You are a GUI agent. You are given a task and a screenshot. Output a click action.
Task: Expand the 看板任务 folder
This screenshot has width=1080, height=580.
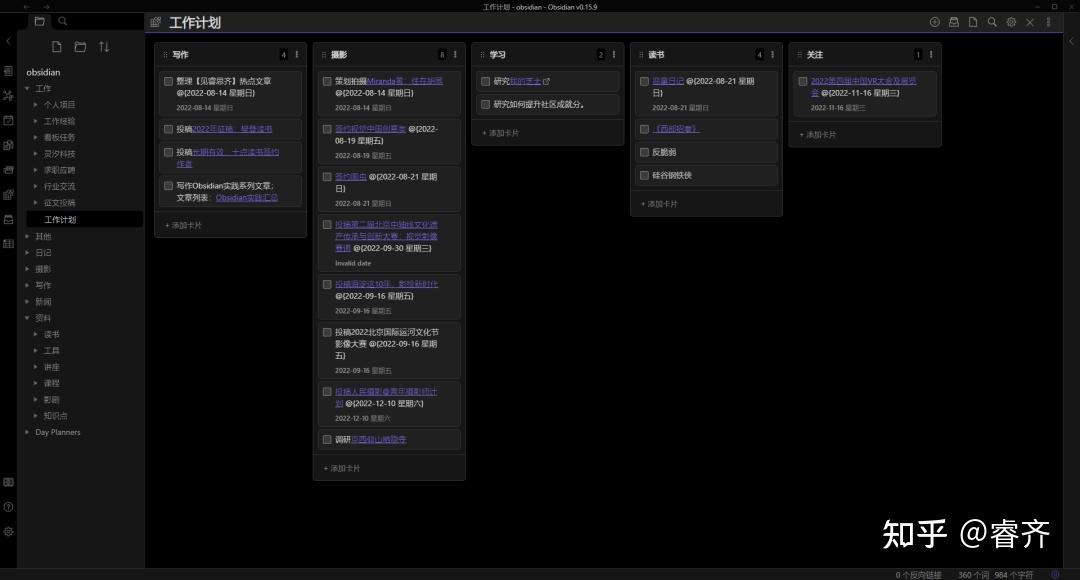click(x=36, y=137)
